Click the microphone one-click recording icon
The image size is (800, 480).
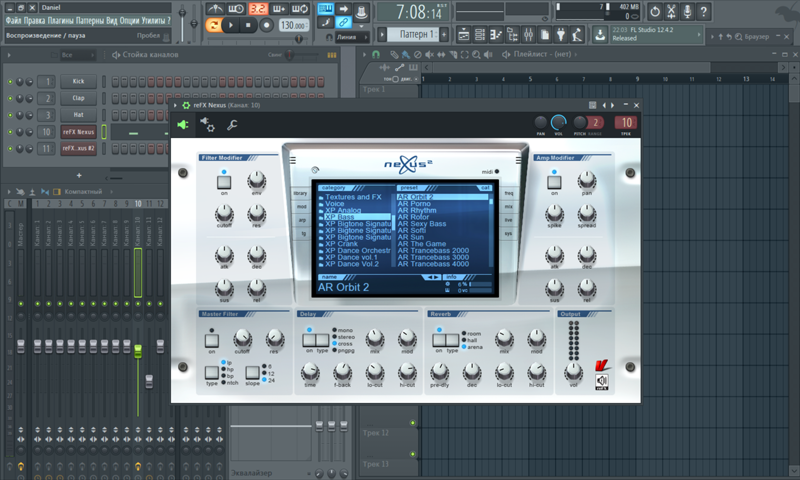click(x=687, y=11)
